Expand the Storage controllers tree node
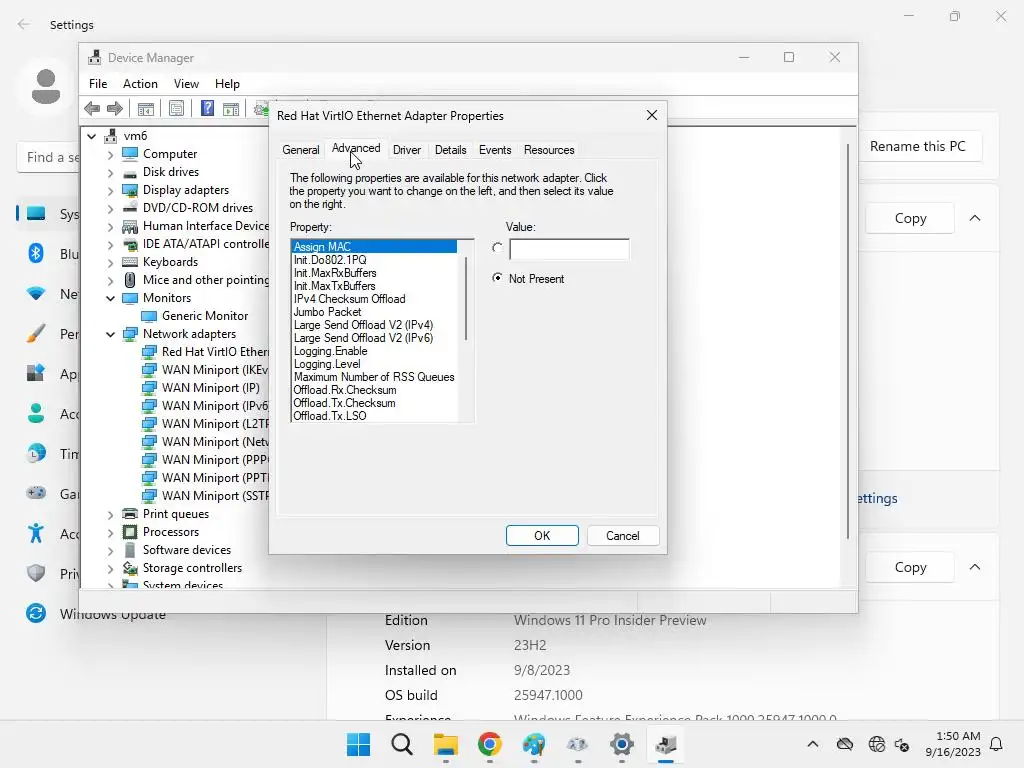1024x768 pixels. point(110,568)
